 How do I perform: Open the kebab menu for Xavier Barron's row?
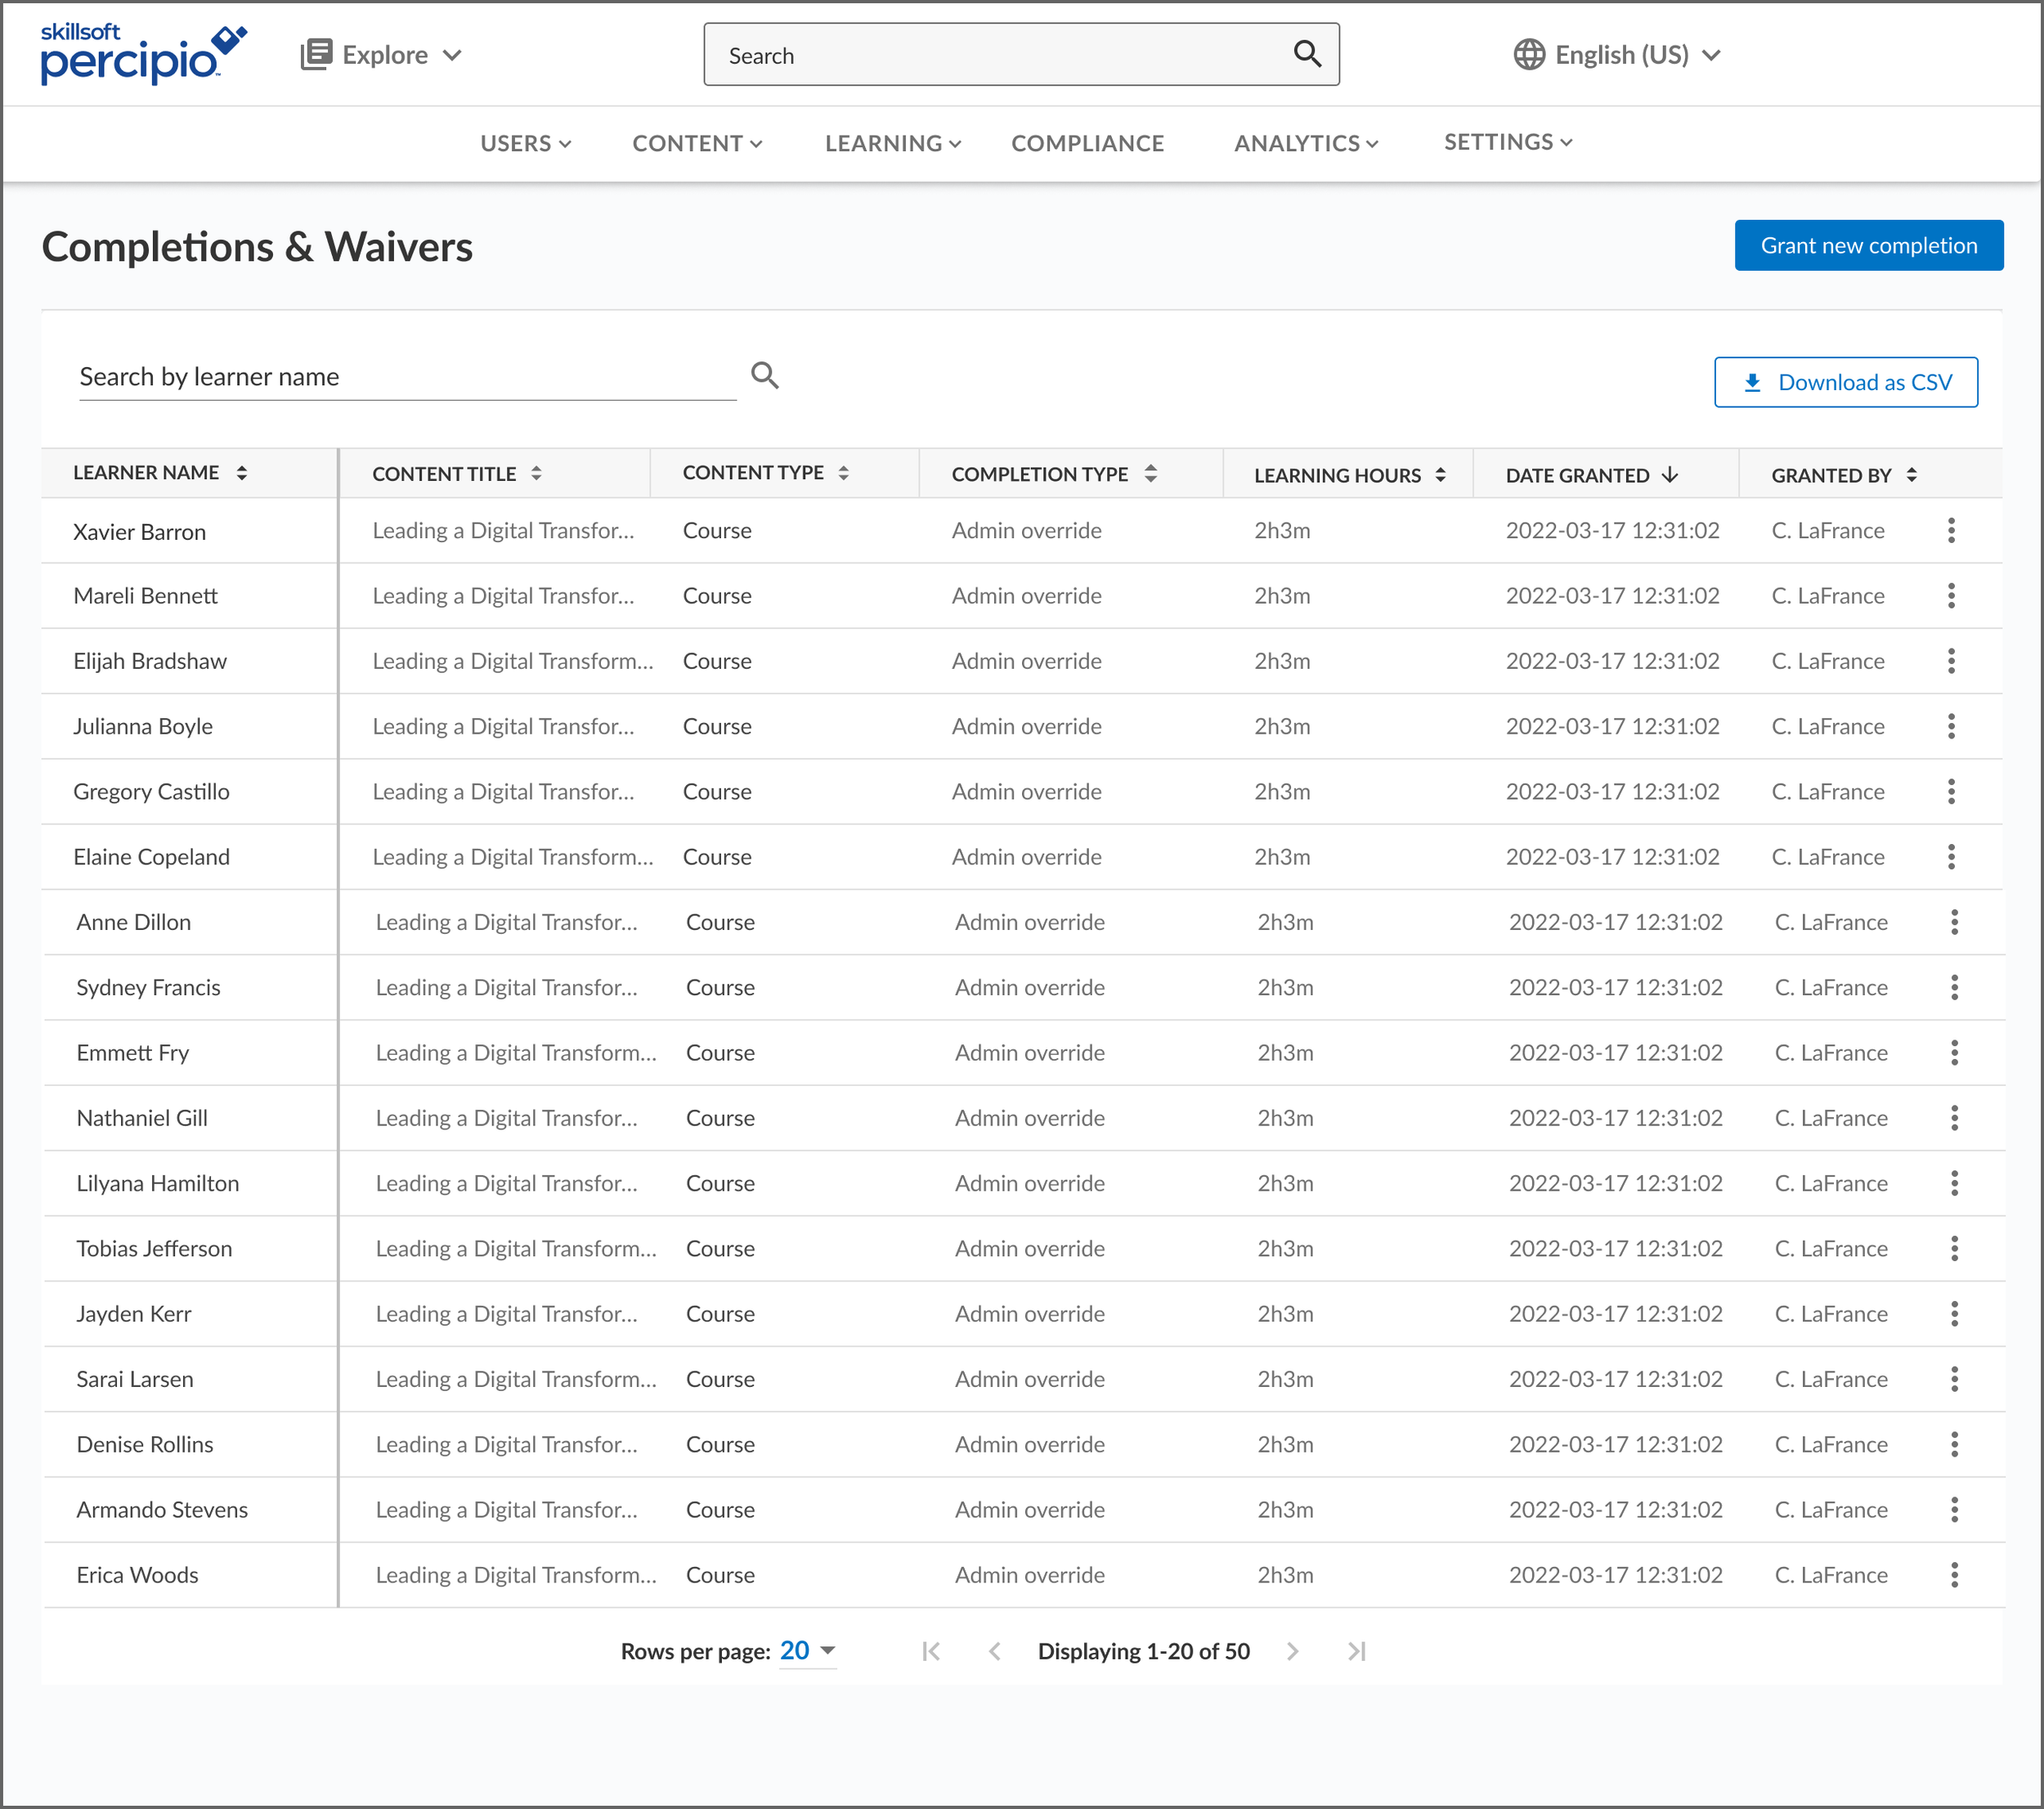point(1950,530)
